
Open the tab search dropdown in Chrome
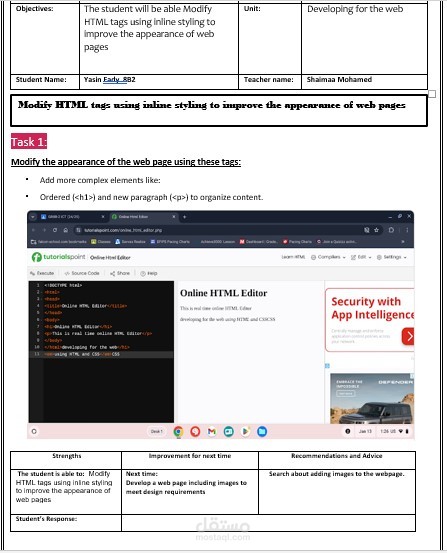[32, 217]
